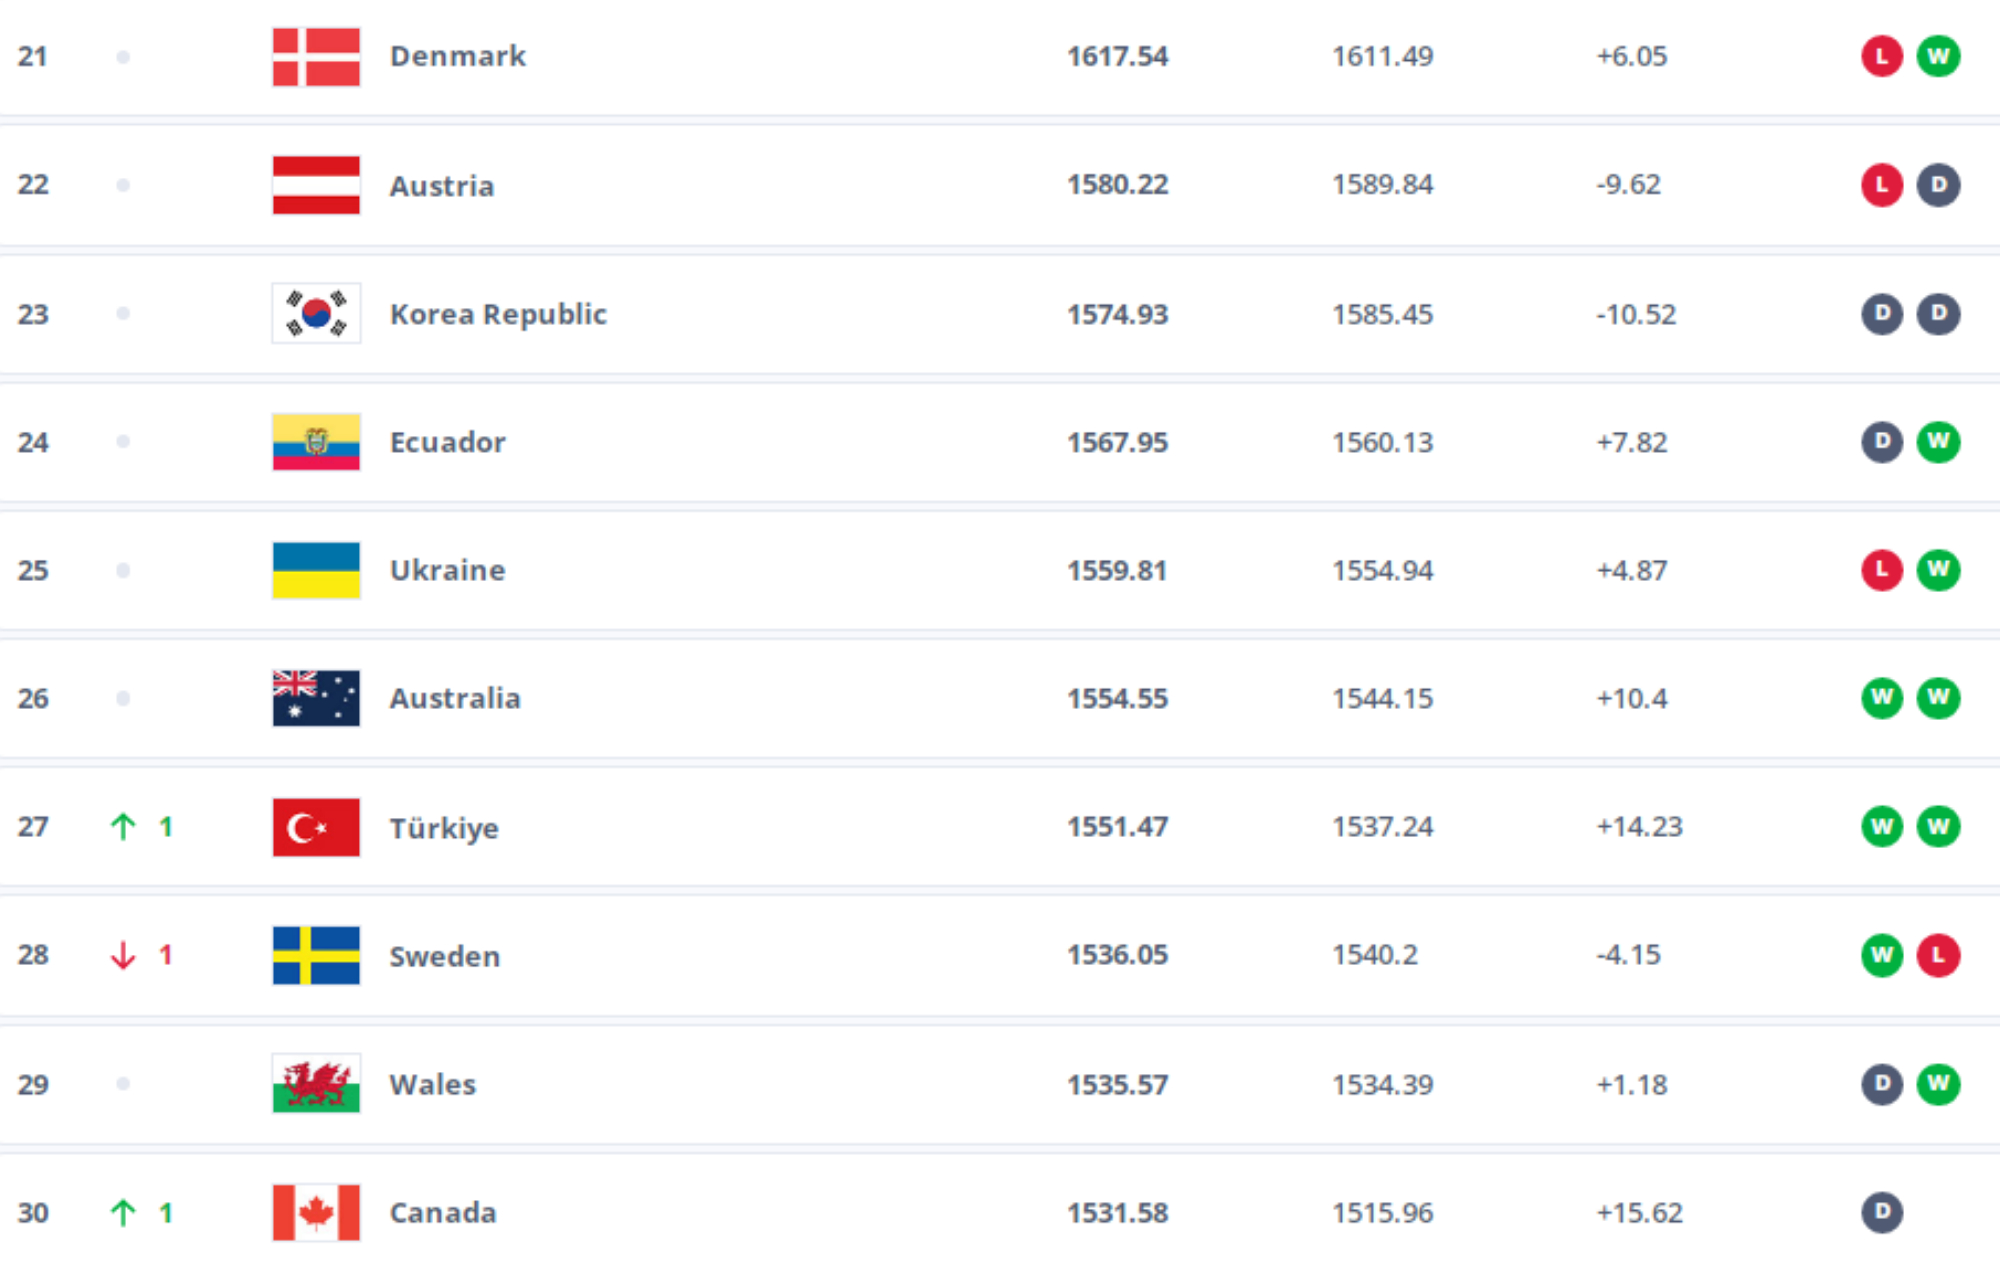Click the Korea Republic flag
This screenshot has height=1261, width=2000.
[x=316, y=314]
